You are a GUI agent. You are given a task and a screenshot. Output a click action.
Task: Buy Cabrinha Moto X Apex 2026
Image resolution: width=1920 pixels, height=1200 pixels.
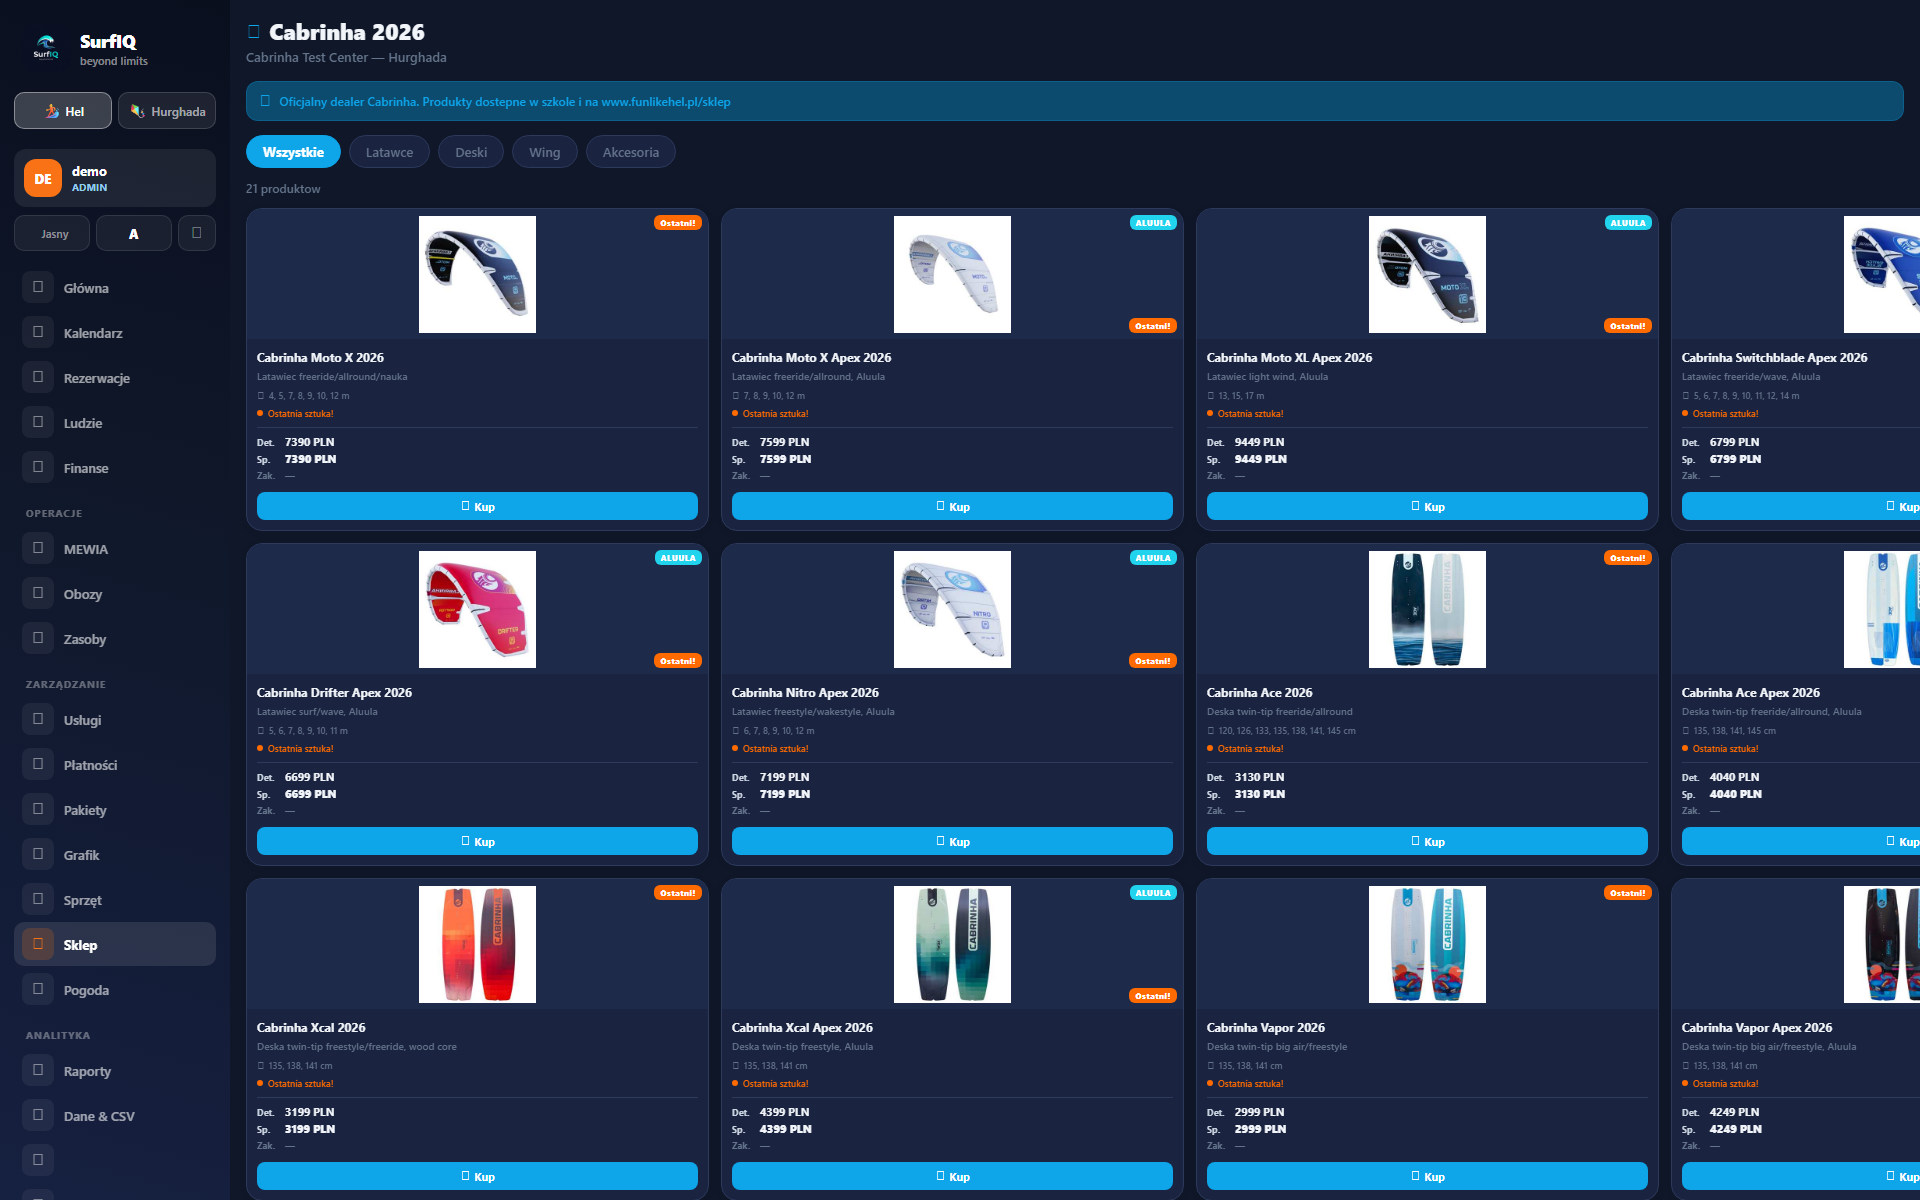[x=952, y=506]
